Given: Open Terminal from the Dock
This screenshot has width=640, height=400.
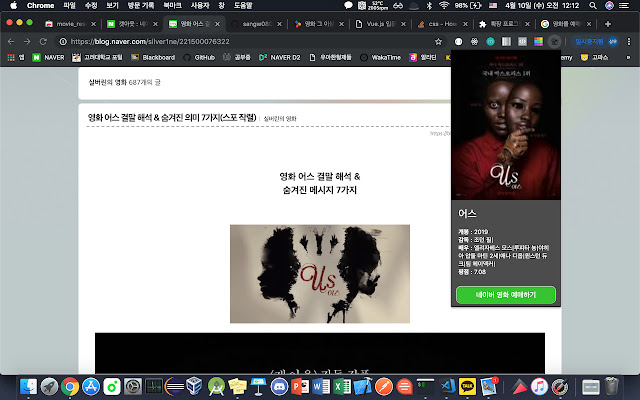Looking at the screenshot, I should 426,386.
